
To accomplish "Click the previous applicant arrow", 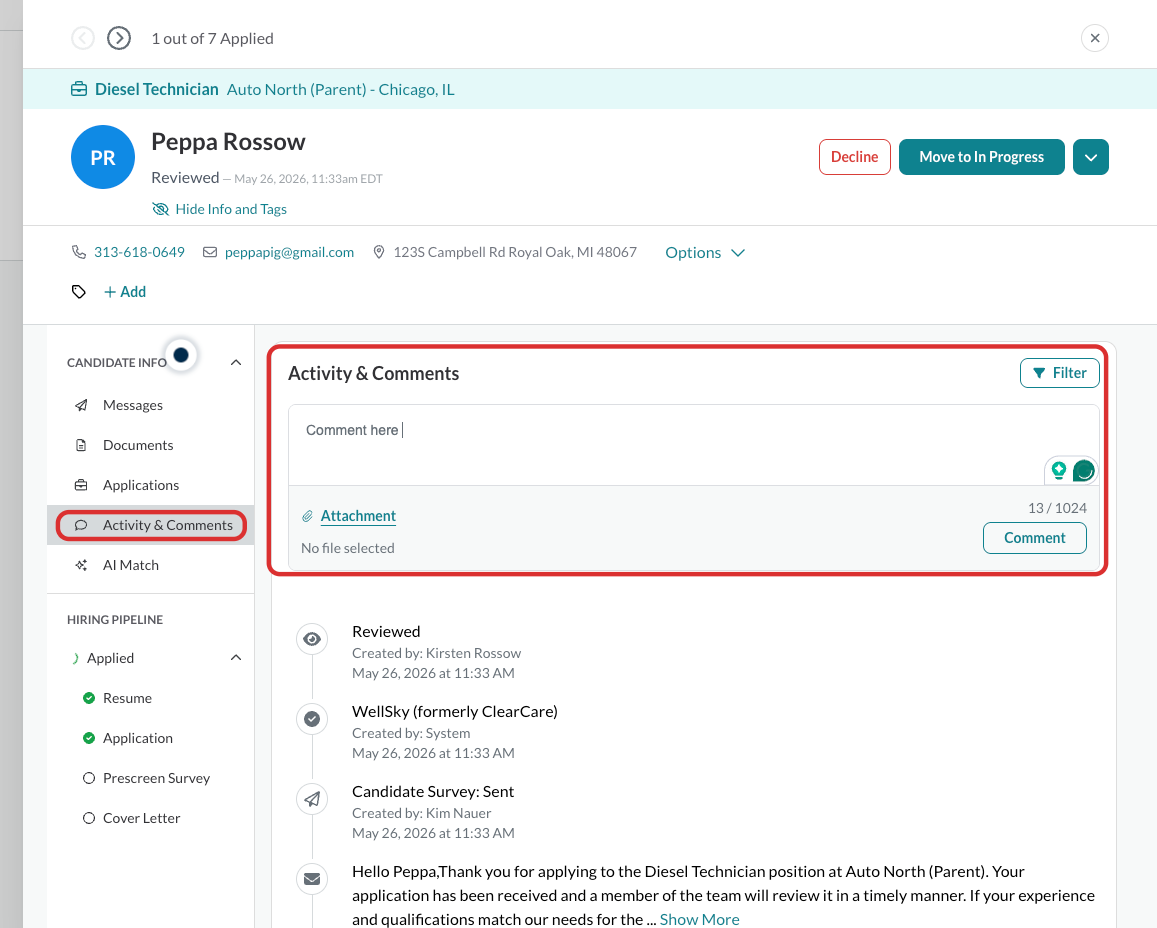I will point(83,38).
